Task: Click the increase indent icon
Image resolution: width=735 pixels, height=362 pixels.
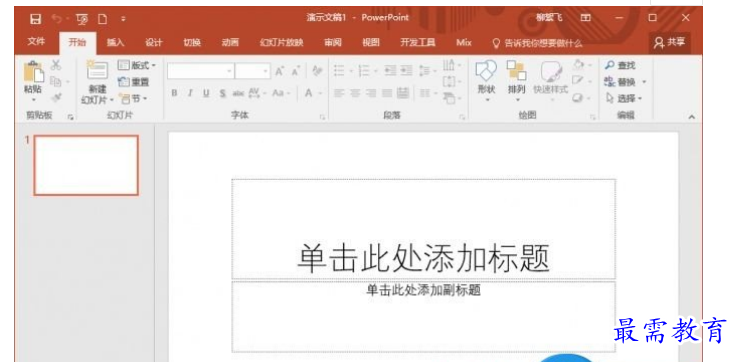Action: pos(406,71)
